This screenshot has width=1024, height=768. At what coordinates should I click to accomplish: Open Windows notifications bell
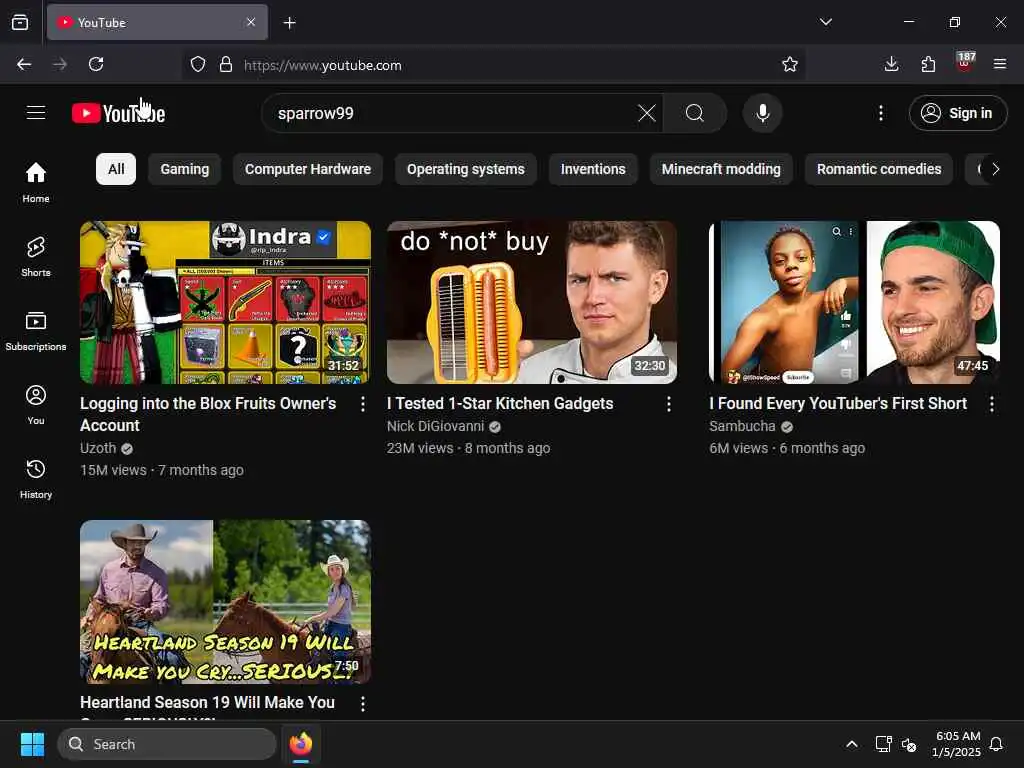996,744
